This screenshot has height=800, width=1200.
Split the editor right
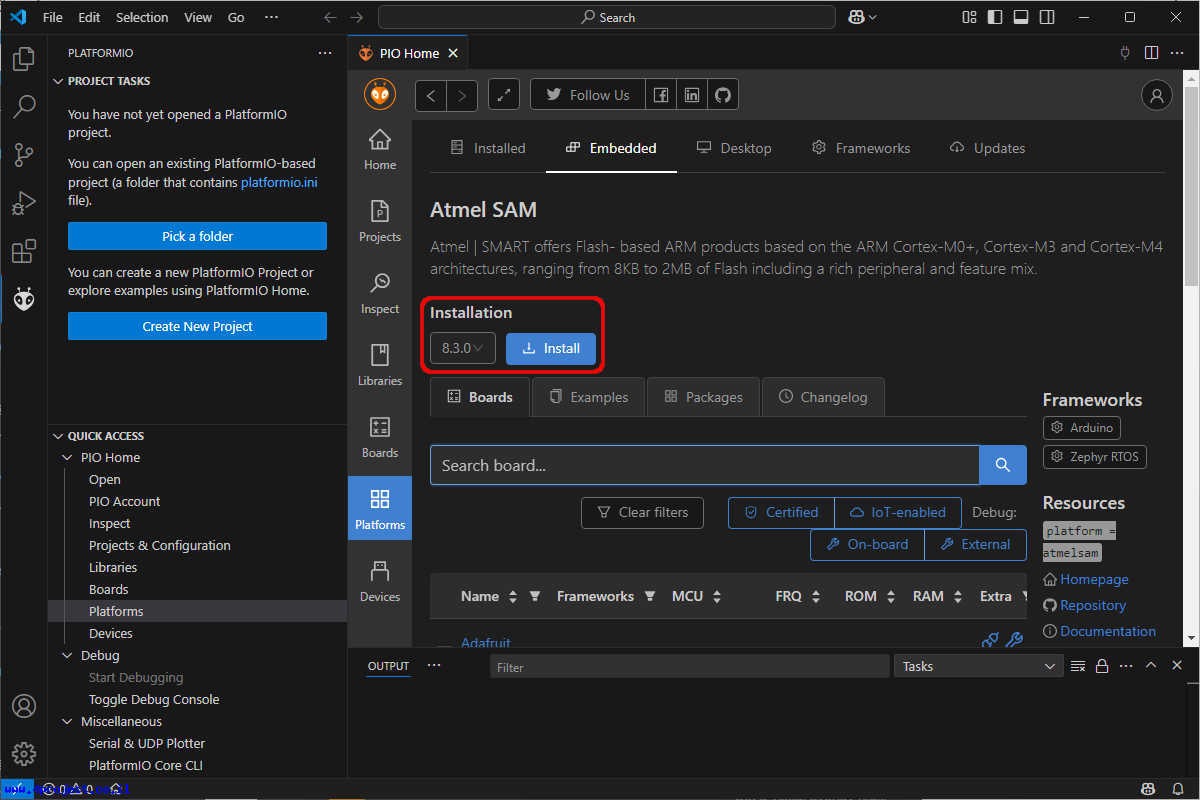pyautogui.click(x=1151, y=53)
